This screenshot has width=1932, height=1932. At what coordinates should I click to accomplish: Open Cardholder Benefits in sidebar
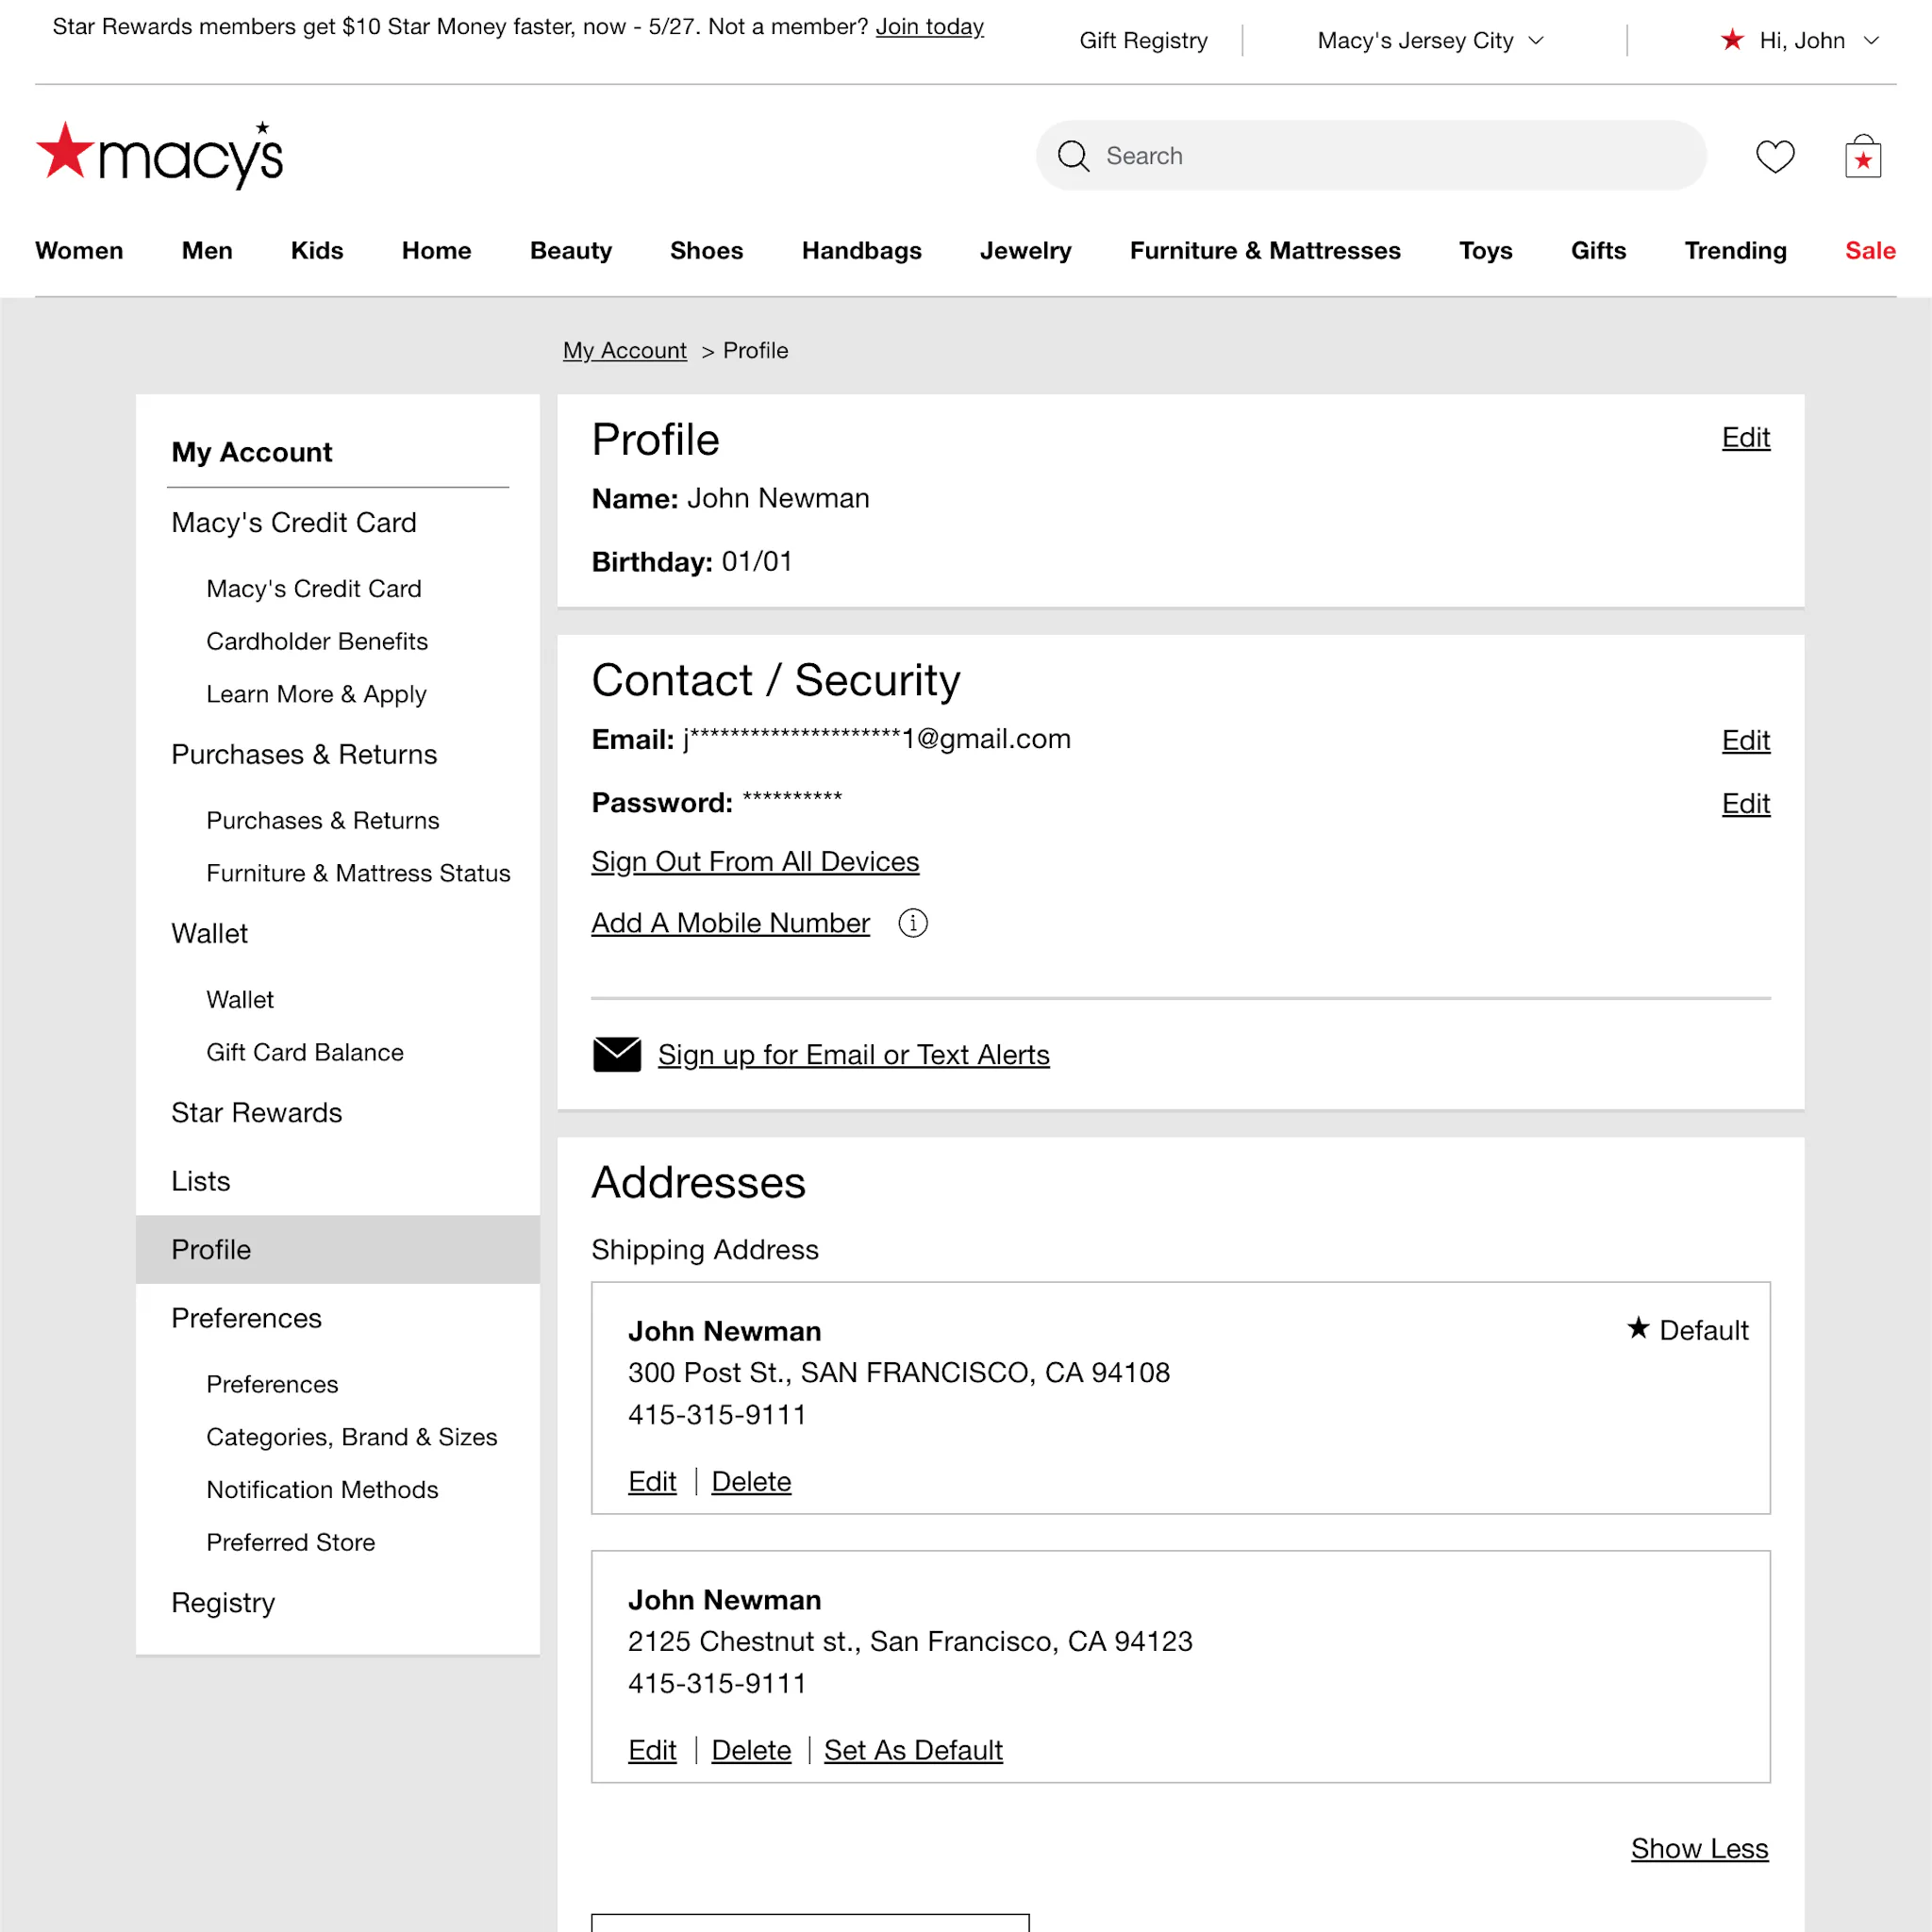(x=316, y=641)
